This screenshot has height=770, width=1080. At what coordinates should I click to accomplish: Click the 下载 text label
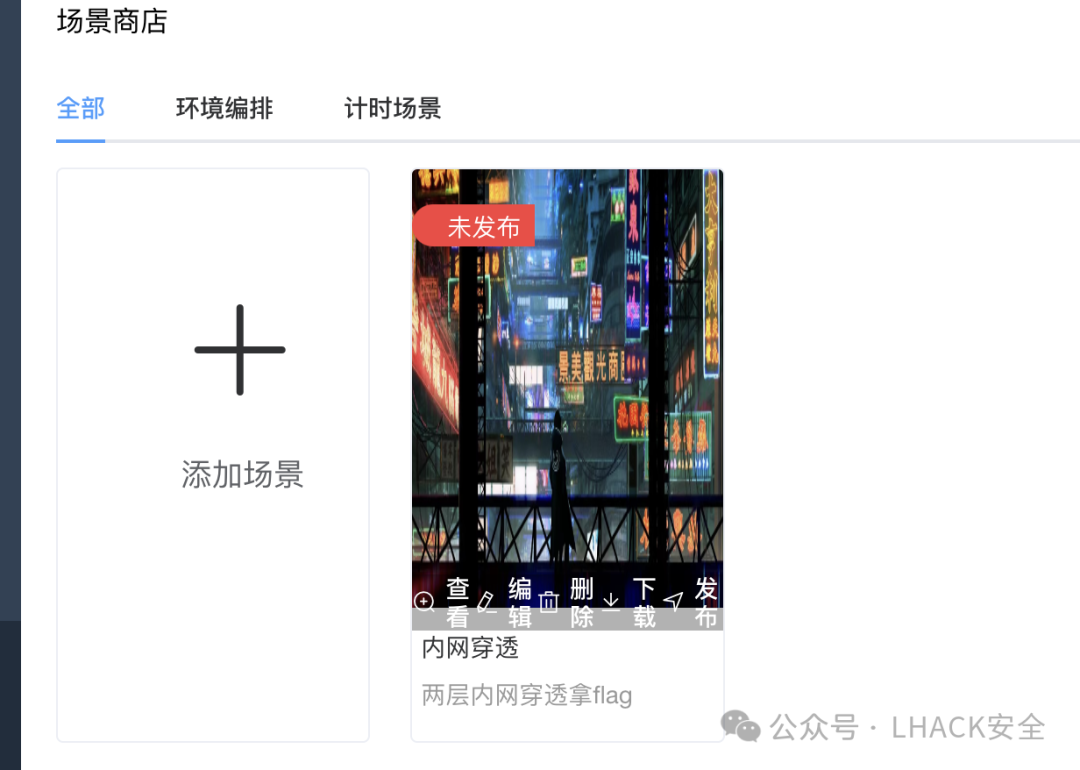click(x=644, y=602)
